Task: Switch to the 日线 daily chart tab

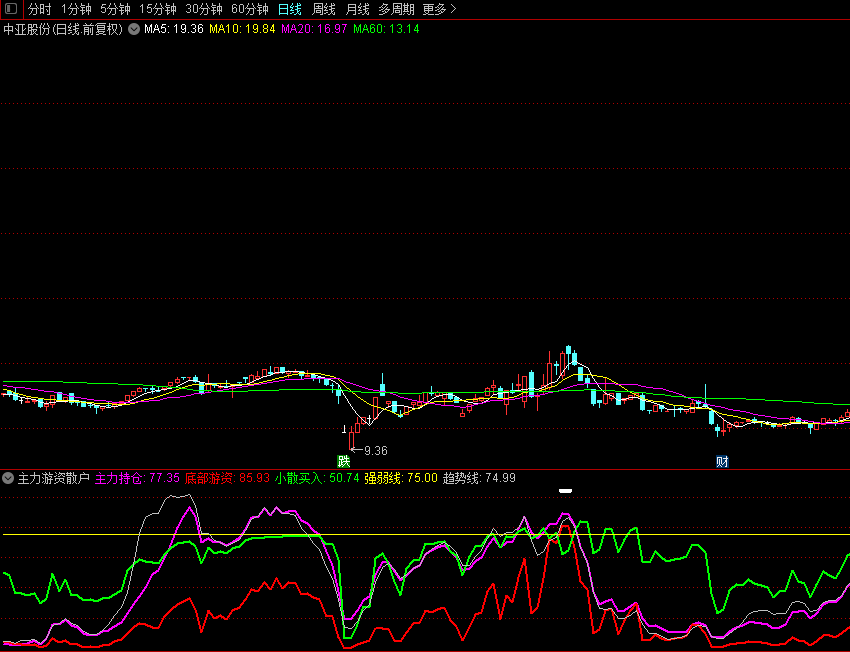Action: tap(289, 9)
